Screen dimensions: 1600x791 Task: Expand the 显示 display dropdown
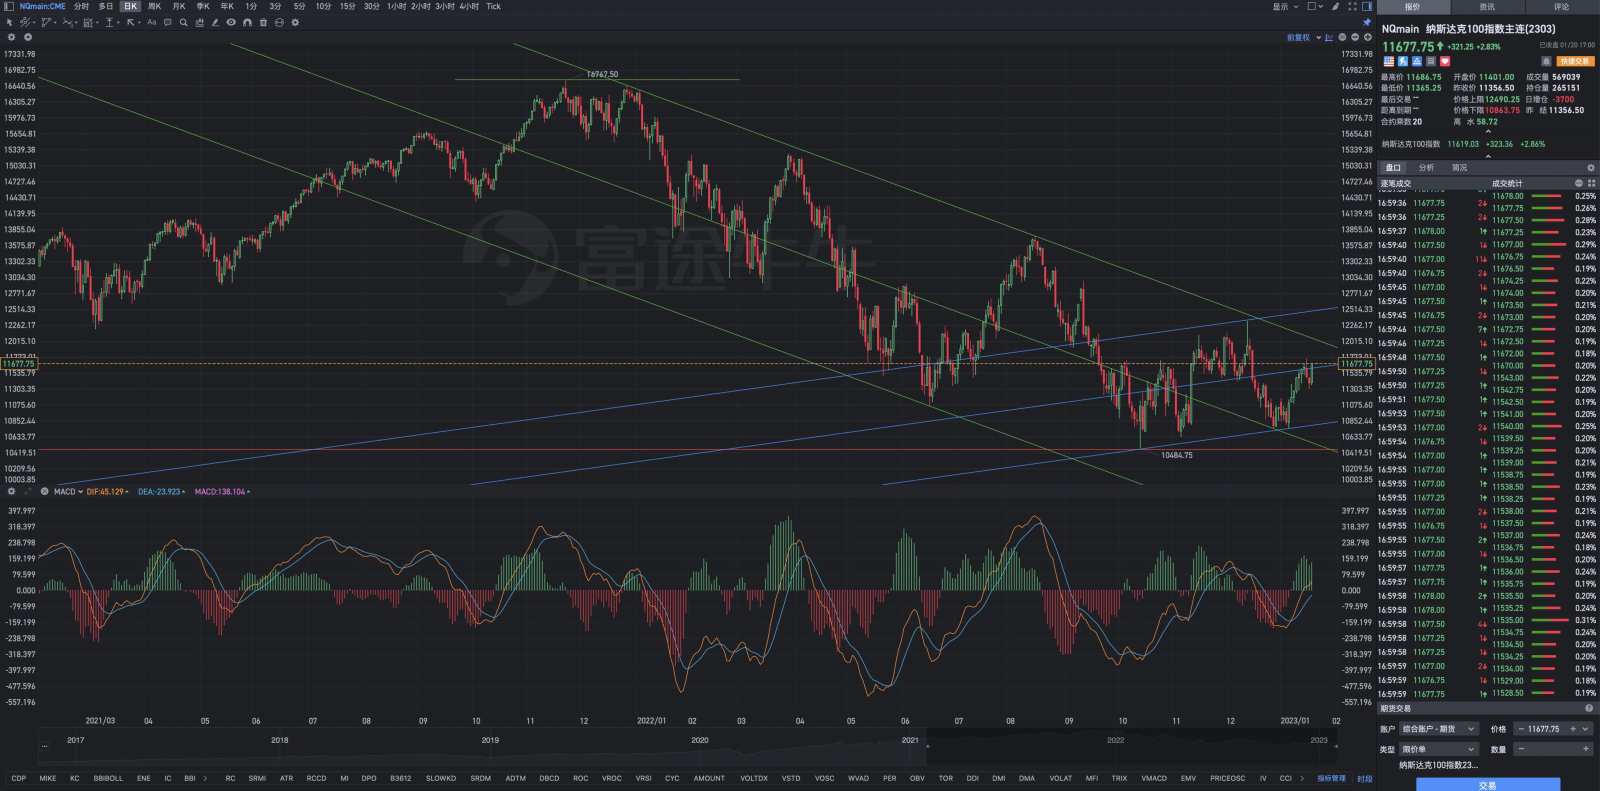(x=1285, y=6)
